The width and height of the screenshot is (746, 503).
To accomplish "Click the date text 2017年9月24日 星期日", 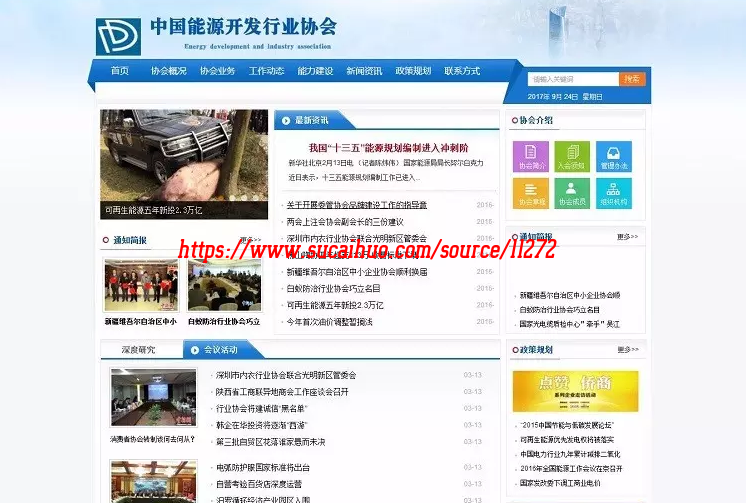I will coord(565,97).
